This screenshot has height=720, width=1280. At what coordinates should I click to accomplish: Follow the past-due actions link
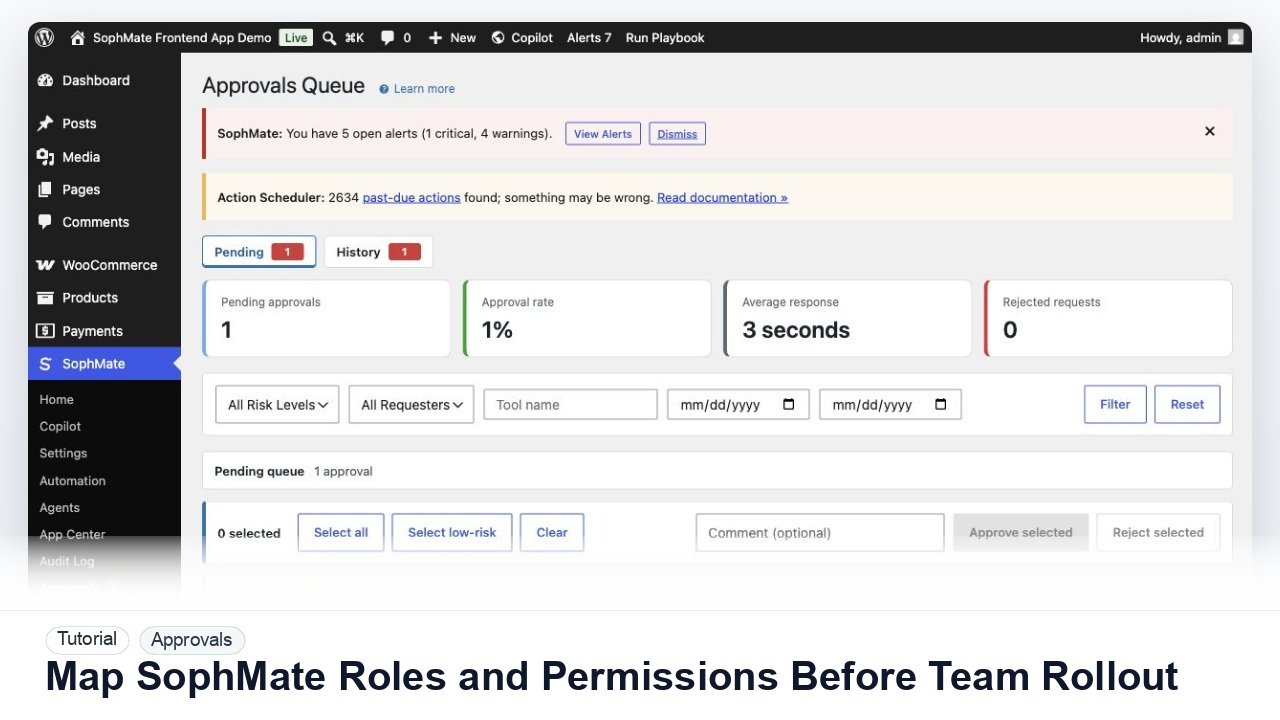point(411,198)
